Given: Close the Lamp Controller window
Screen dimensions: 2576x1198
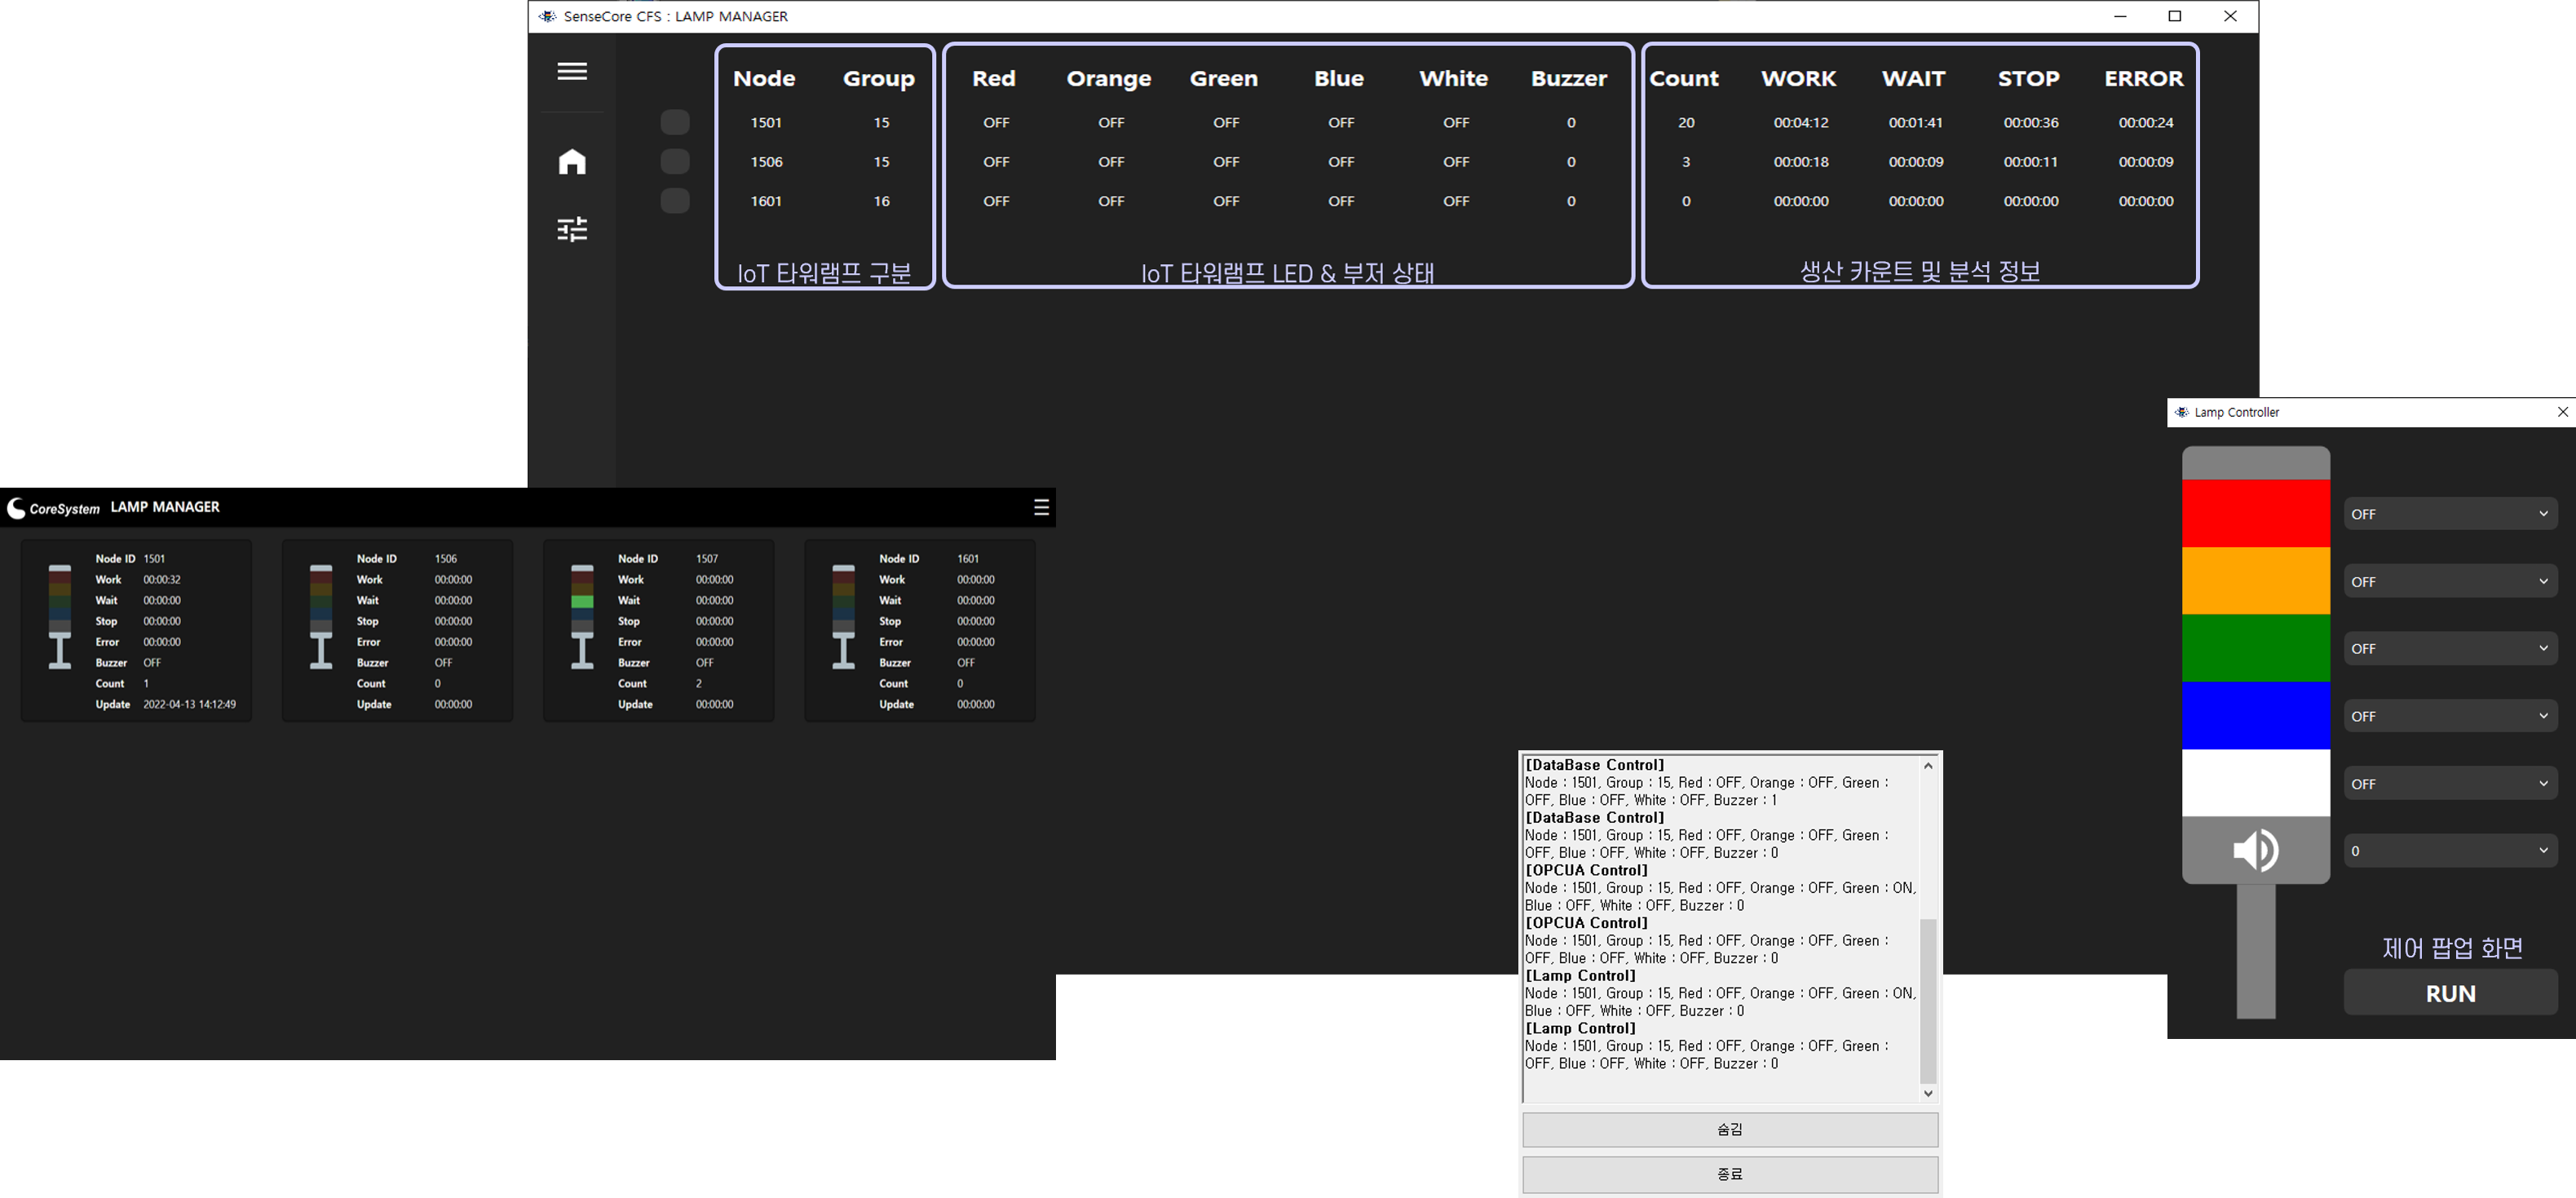Looking at the screenshot, I should point(2562,412).
